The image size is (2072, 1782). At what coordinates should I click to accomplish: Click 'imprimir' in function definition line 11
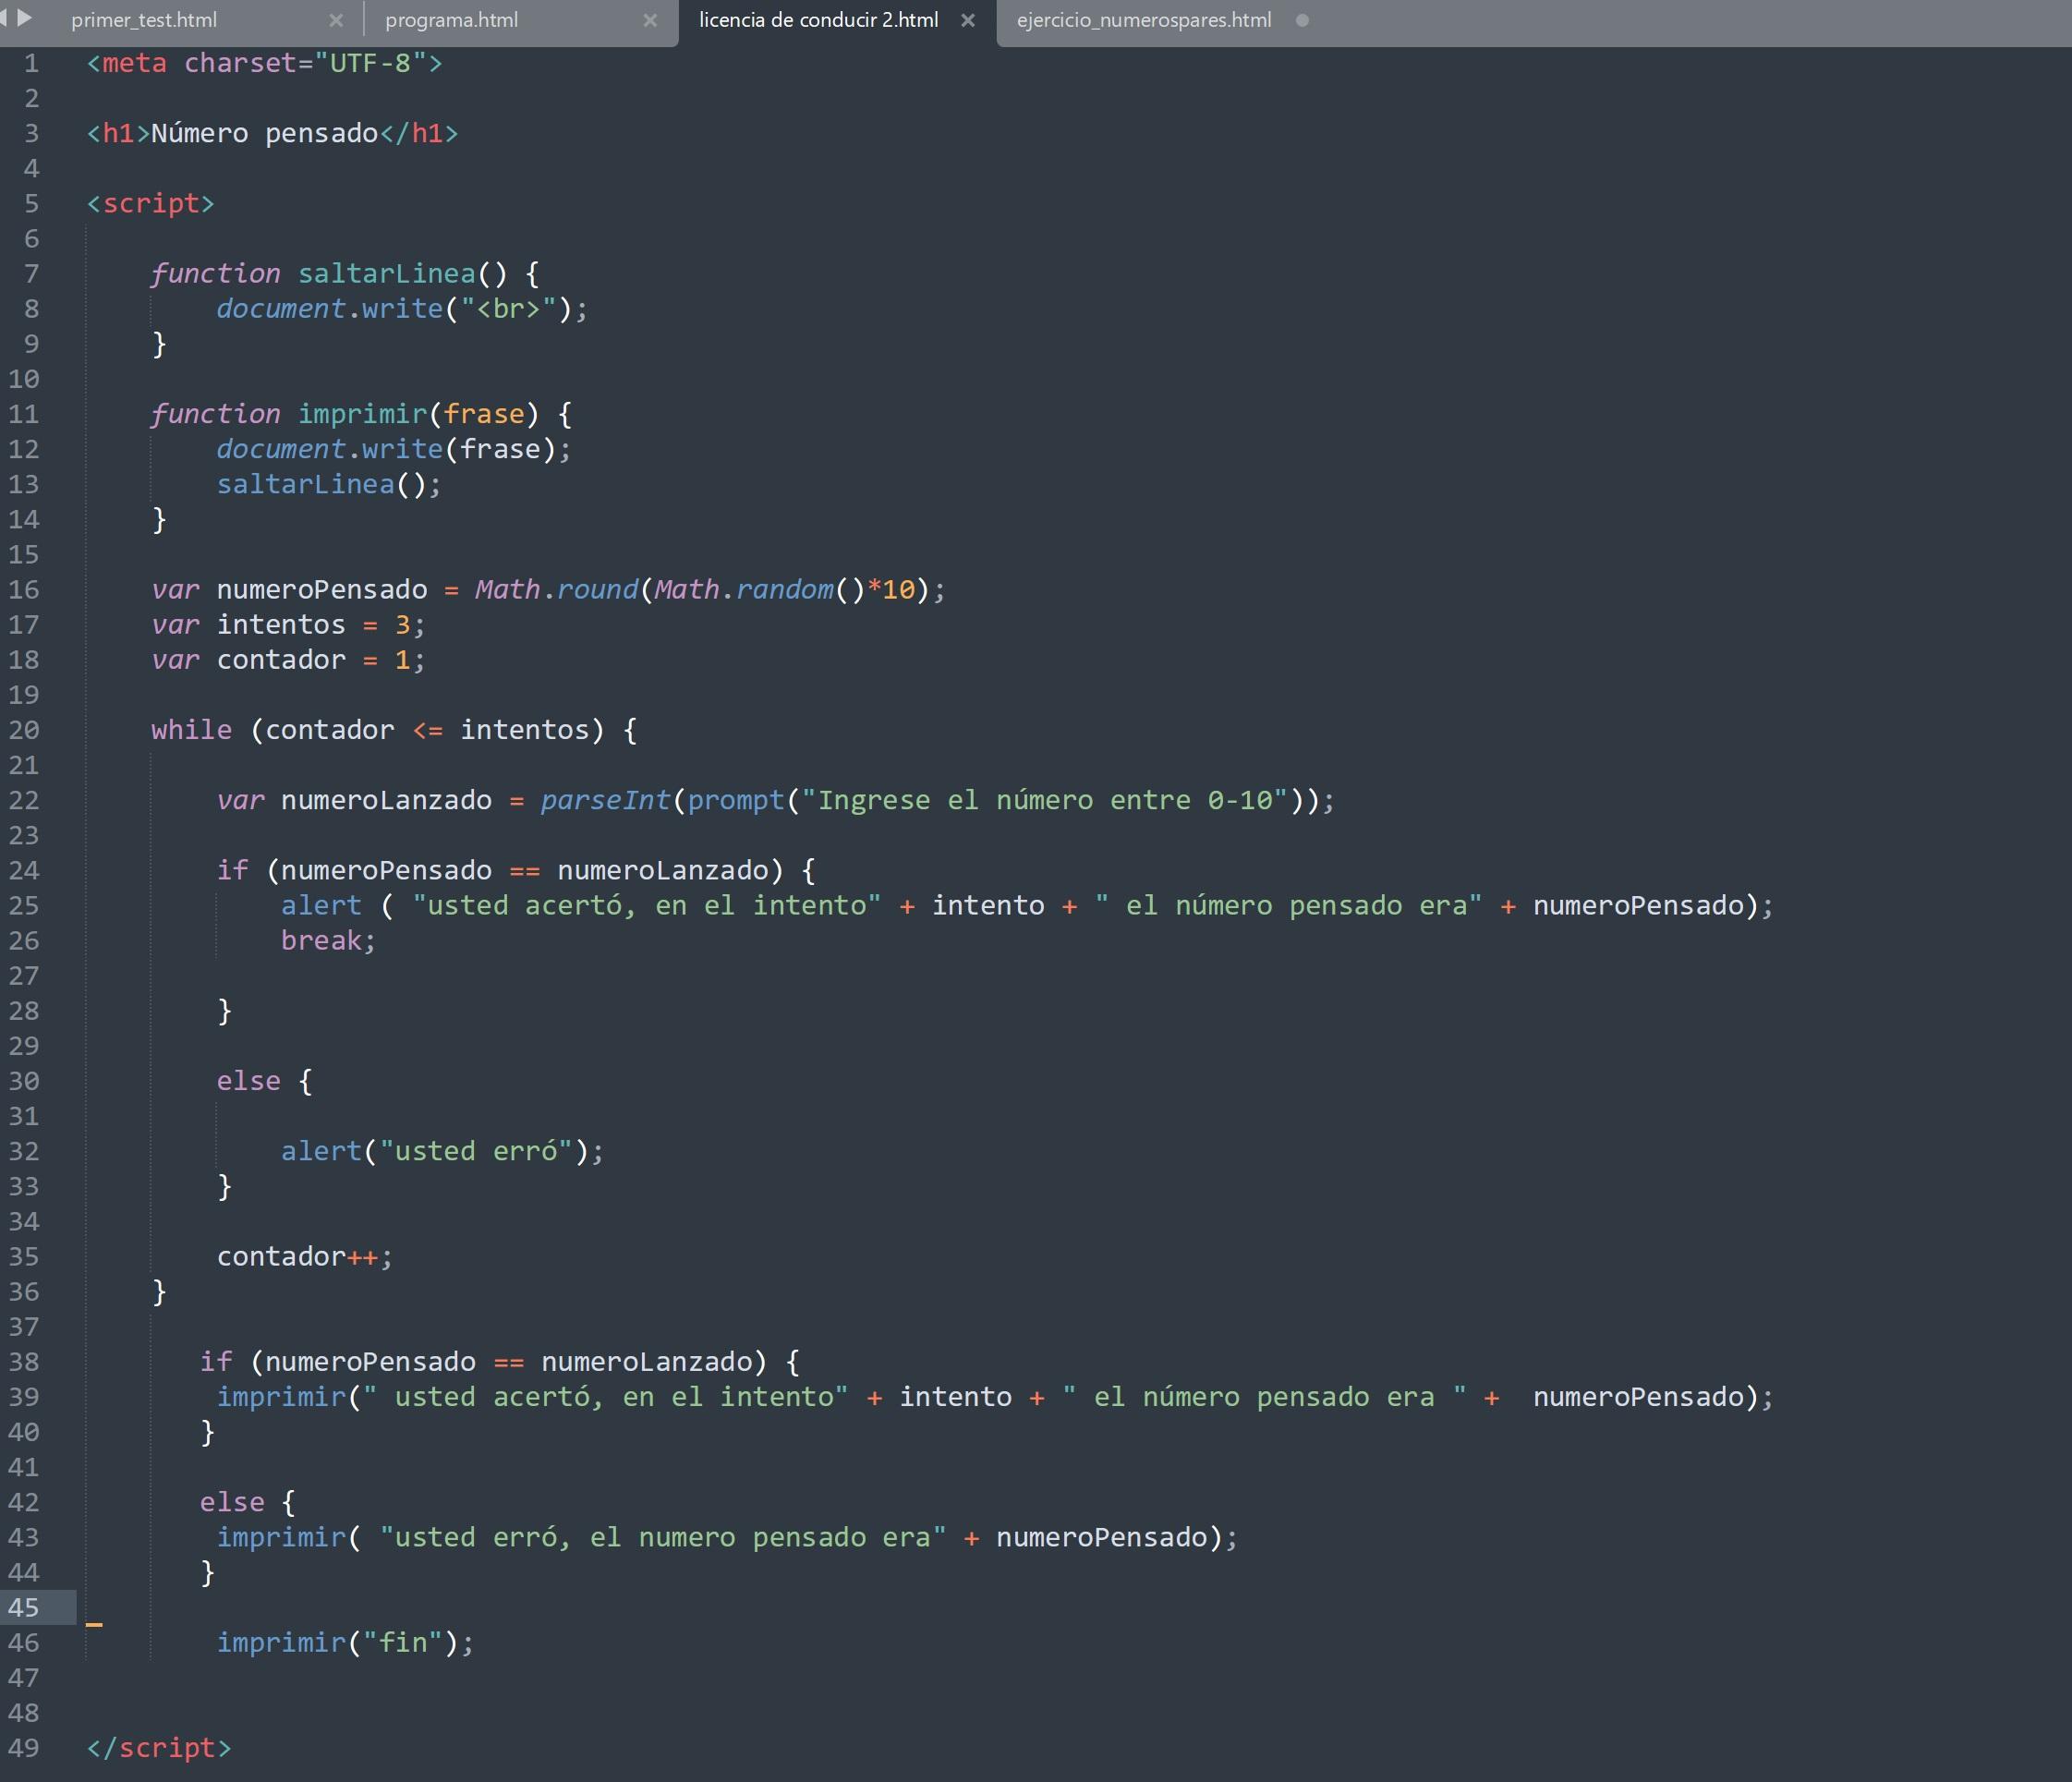(362, 413)
